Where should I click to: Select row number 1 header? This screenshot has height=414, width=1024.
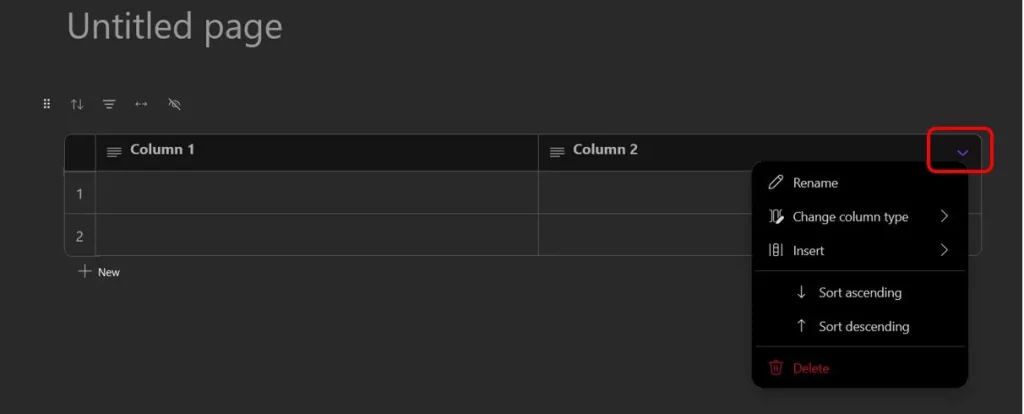pyautogui.click(x=80, y=194)
